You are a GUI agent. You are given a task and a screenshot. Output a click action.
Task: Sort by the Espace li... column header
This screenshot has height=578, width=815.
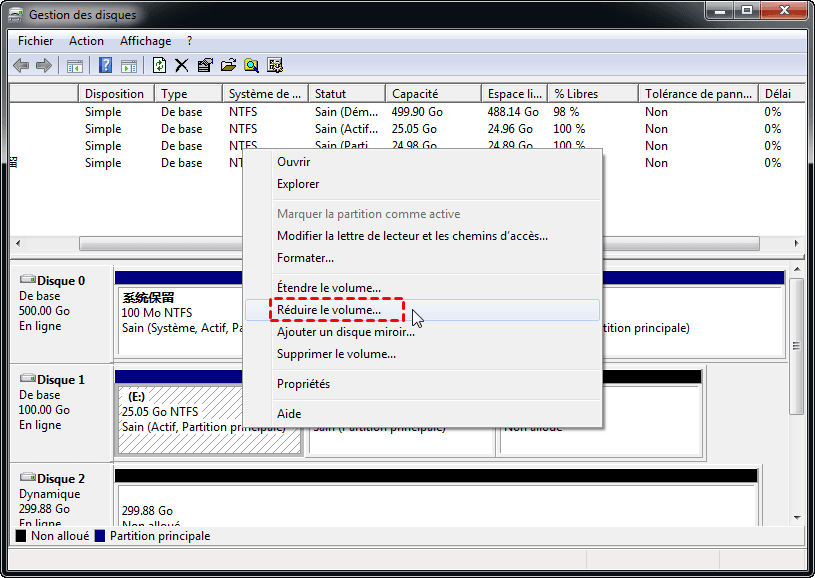(x=515, y=94)
